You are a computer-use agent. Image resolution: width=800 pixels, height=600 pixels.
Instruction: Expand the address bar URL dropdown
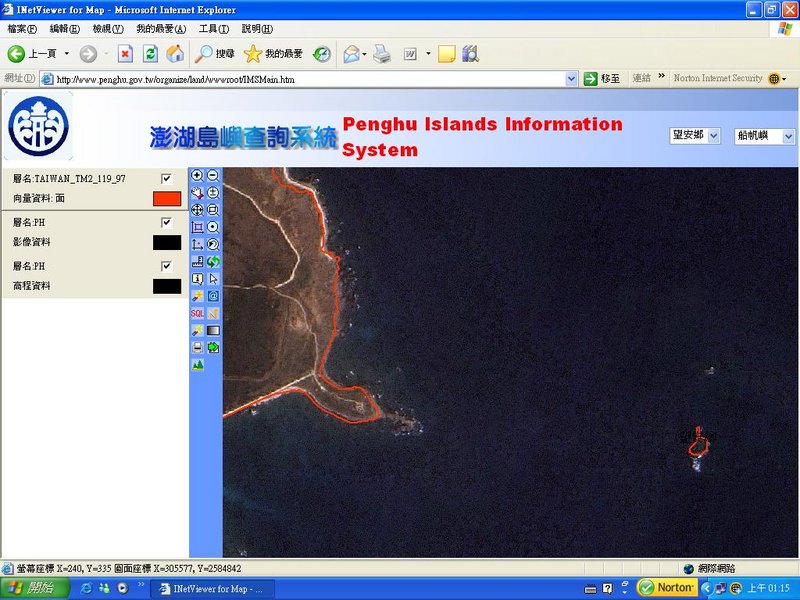[x=571, y=78]
